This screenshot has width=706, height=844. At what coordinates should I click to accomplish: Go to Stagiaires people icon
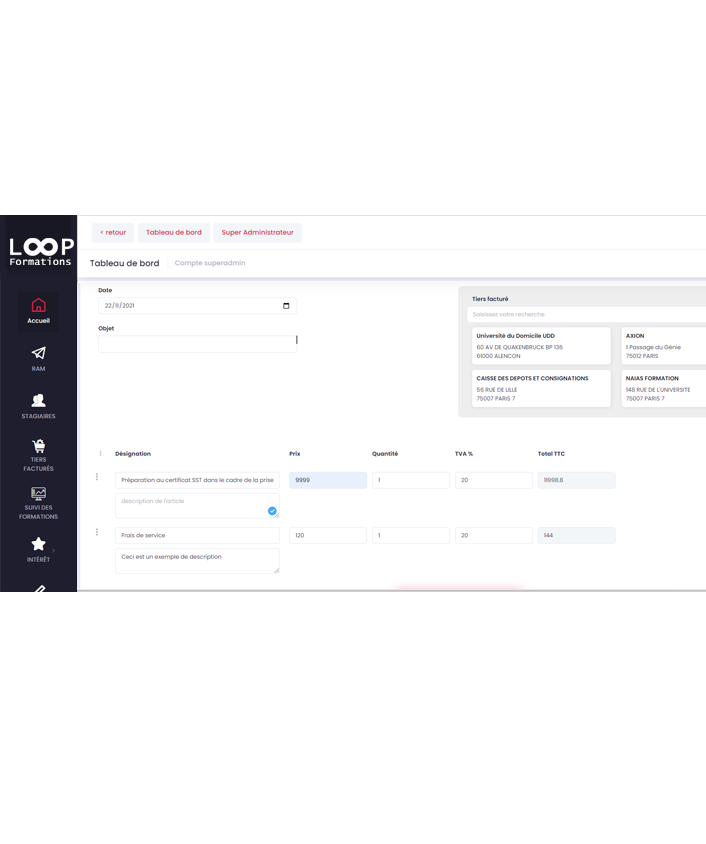38,400
